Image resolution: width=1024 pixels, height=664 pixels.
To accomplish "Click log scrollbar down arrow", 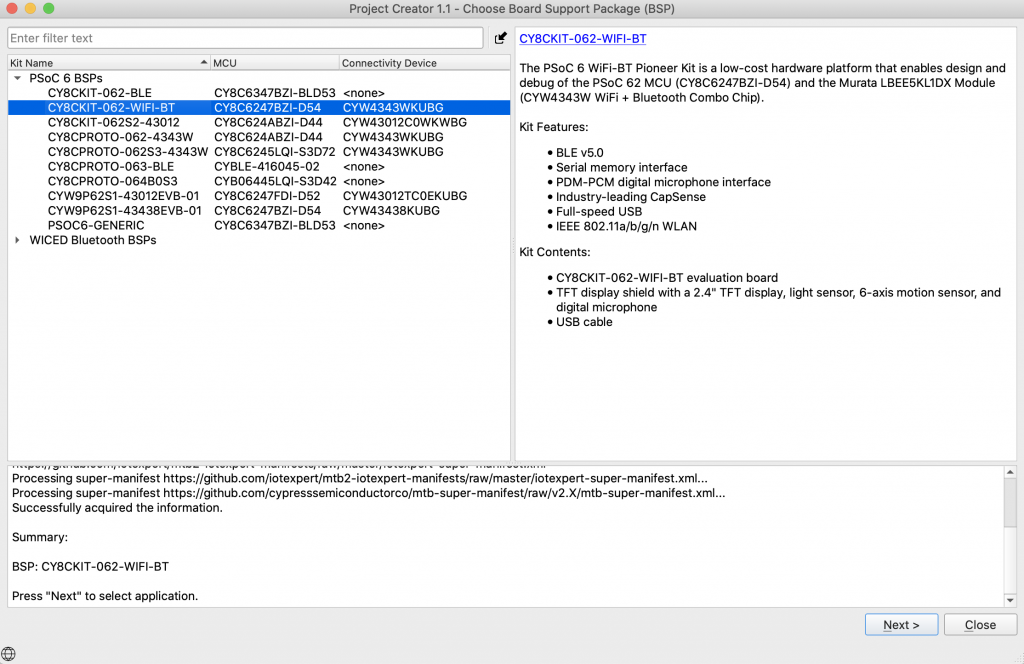I will tap(1010, 600).
